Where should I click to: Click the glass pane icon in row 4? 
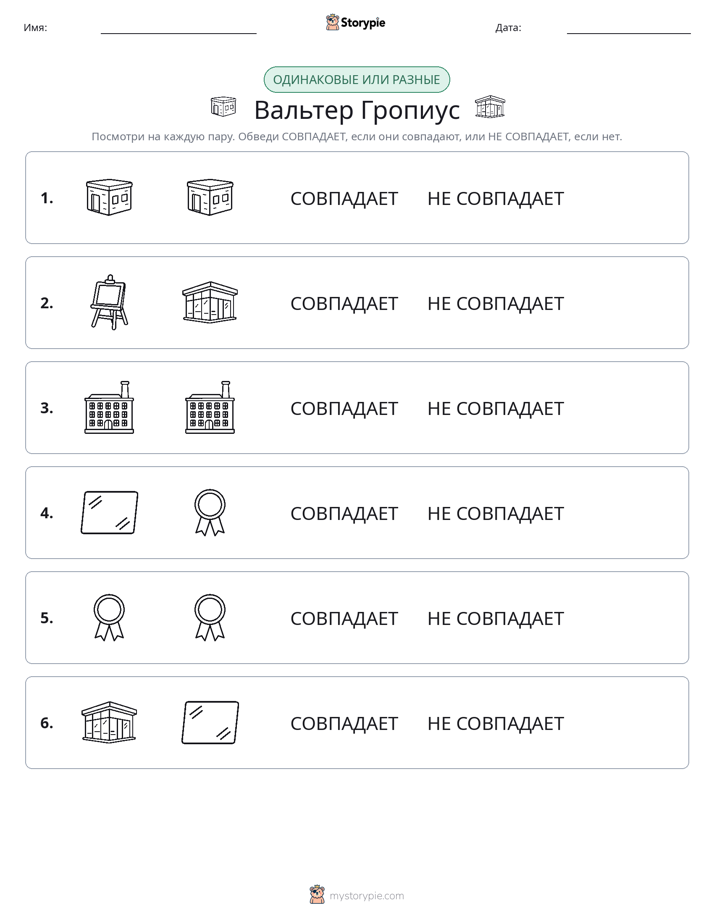click(x=109, y=513)
